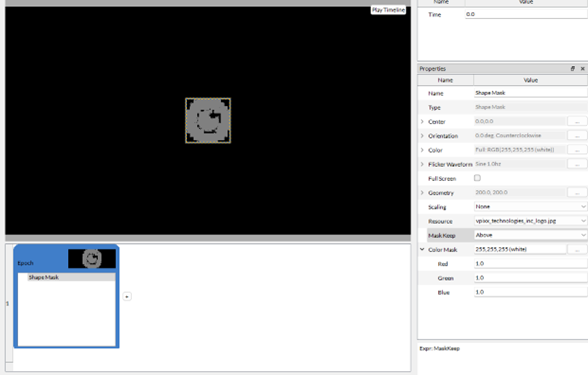The width and height of the screenshot is (588, 375).
Task: Close the Properties panel
Action: point(582,69)
